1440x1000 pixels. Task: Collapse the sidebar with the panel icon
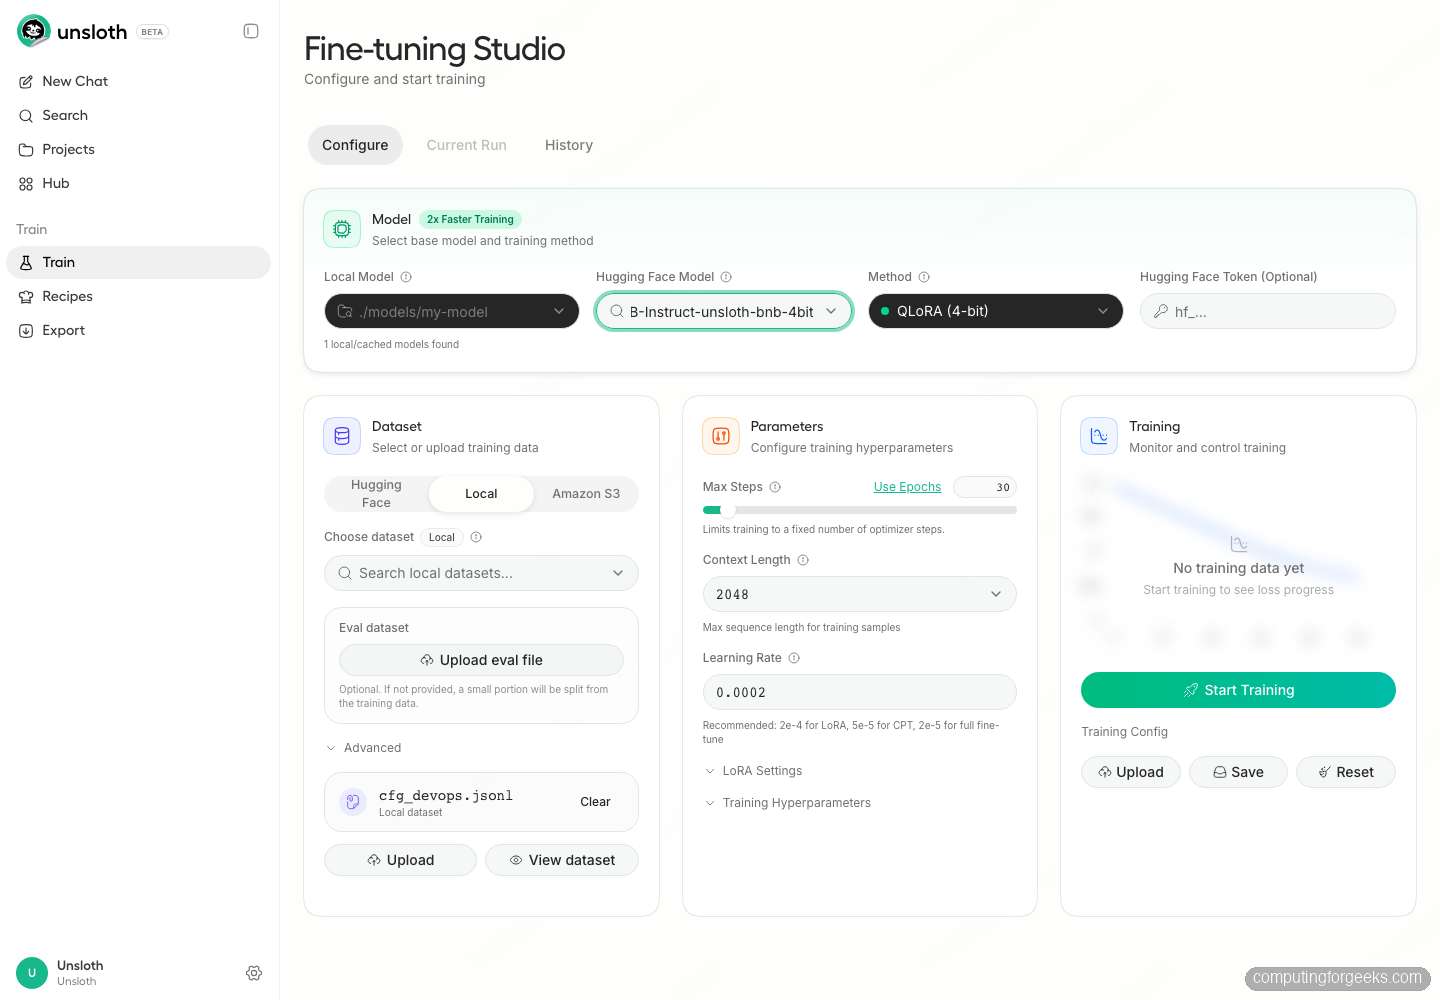point(251,31)
